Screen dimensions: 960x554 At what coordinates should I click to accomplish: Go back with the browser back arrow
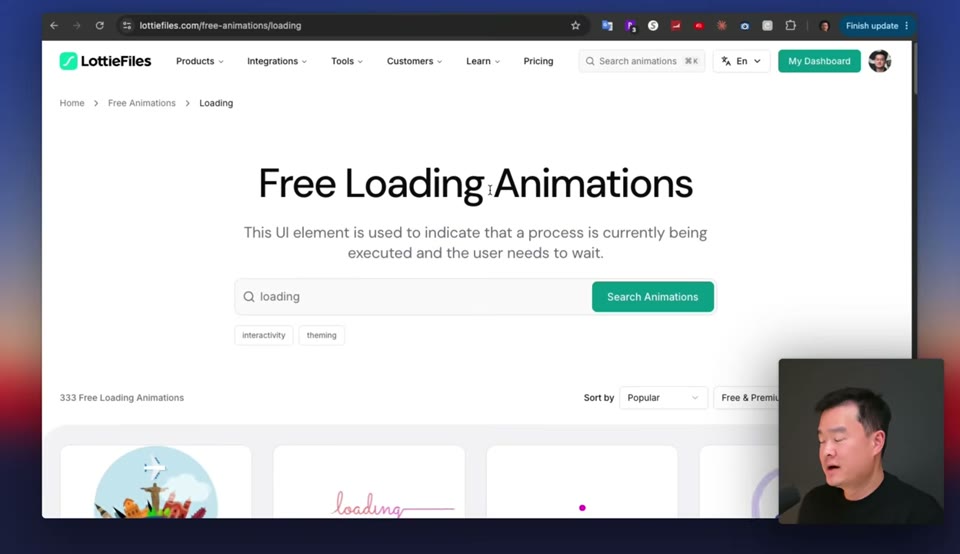point(54,26)
